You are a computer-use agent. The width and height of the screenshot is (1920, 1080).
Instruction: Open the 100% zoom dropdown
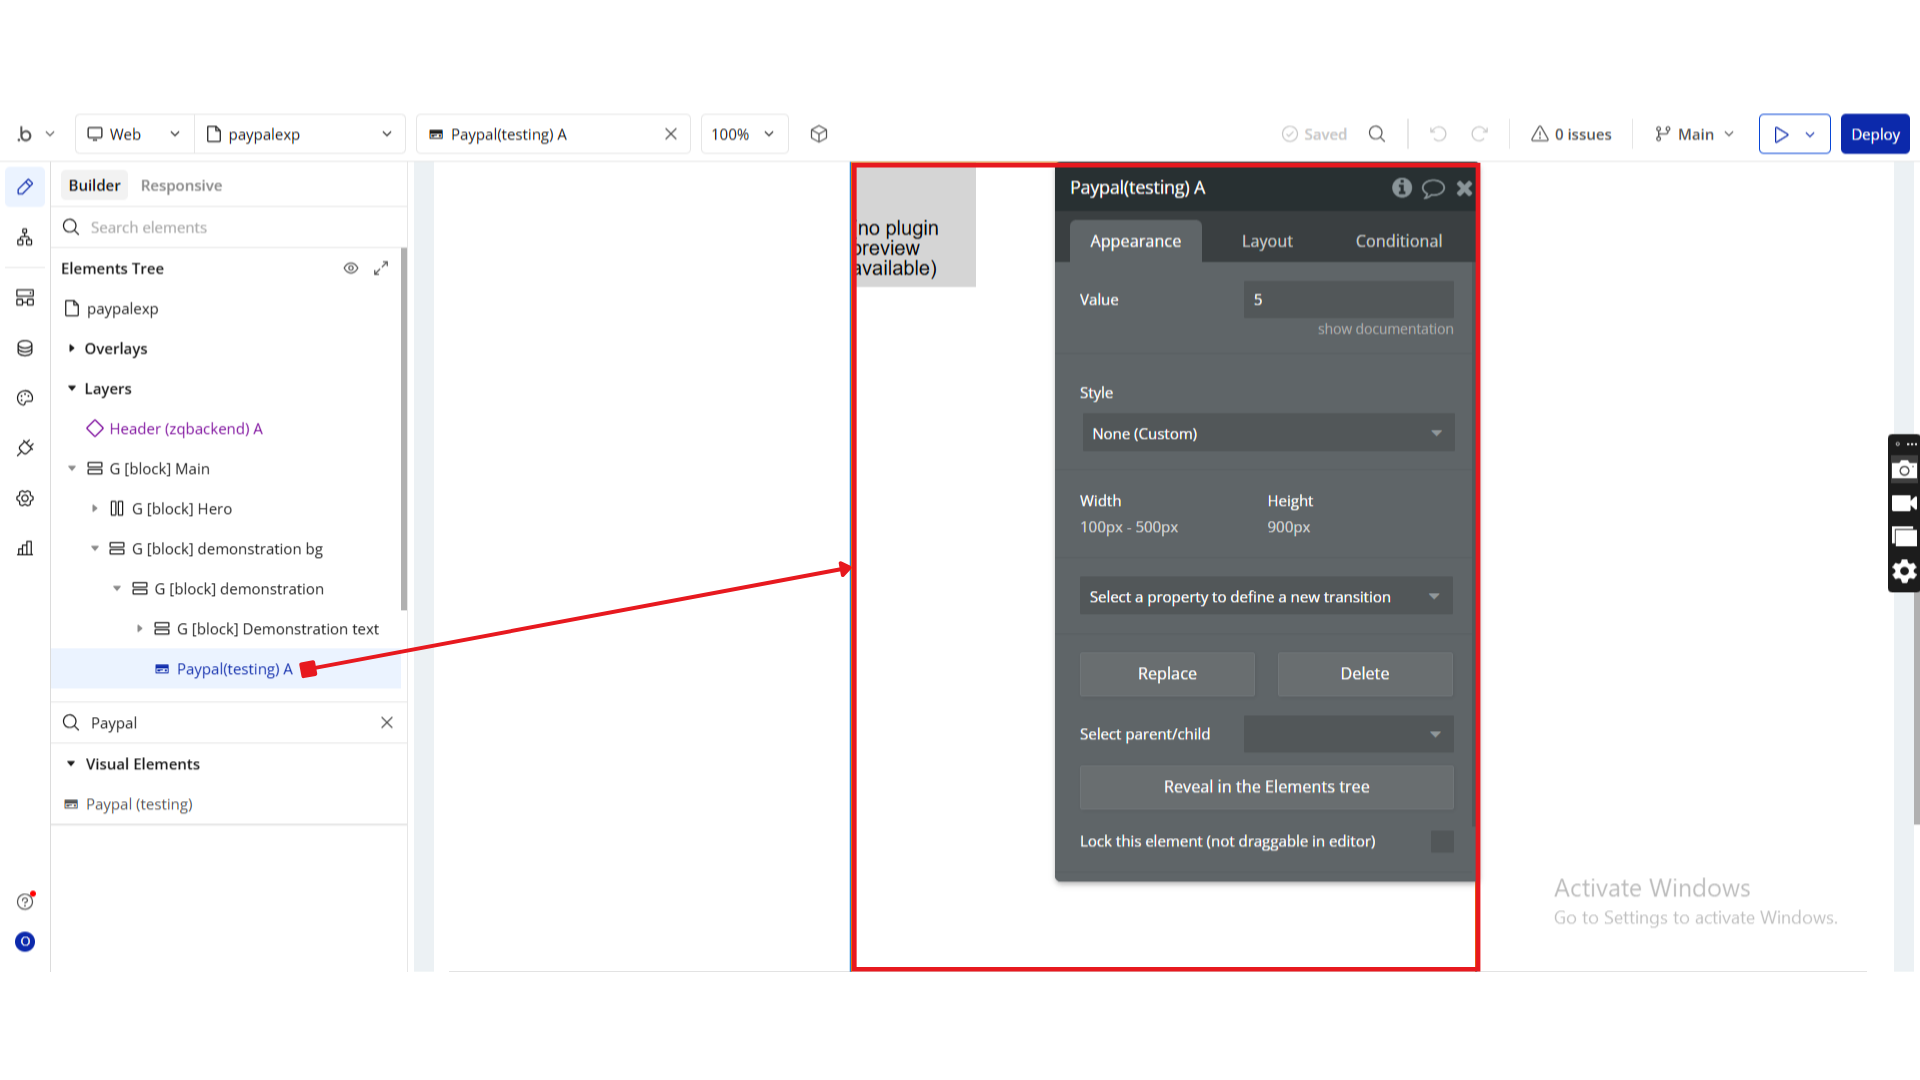pyautogui.click(x=743, y=134)
